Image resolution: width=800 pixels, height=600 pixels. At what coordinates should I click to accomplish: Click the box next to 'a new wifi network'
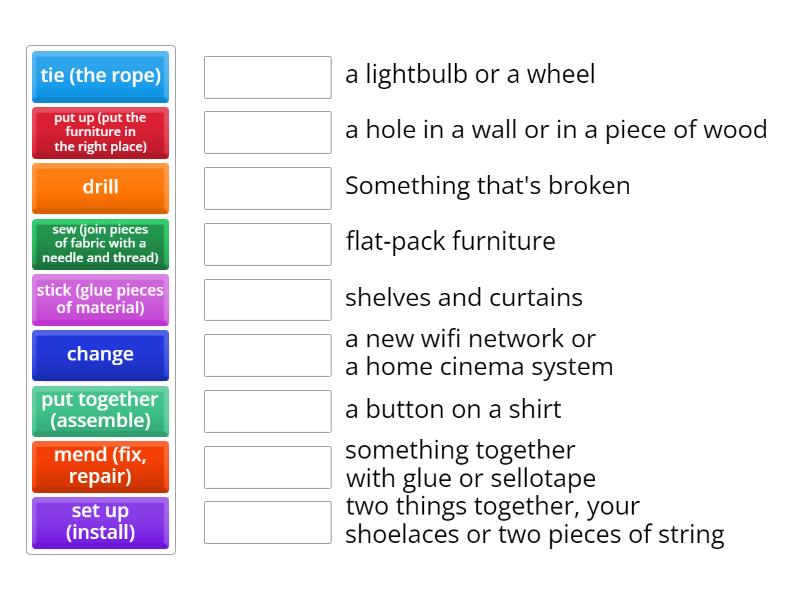[266, 353]
